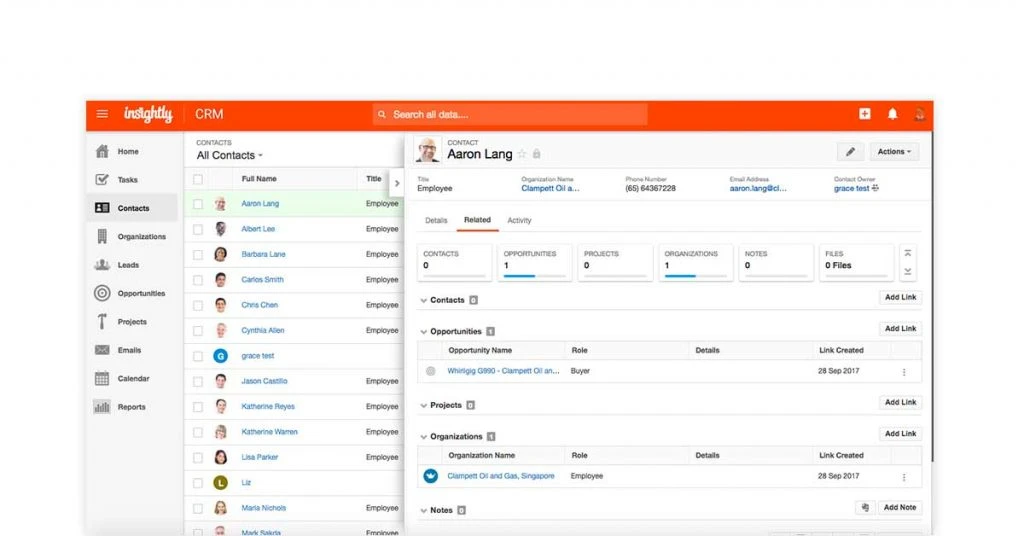The height and width of the screenshot is (536, 1024).
Task: Check the box for grace test
Action: point(198,356)
